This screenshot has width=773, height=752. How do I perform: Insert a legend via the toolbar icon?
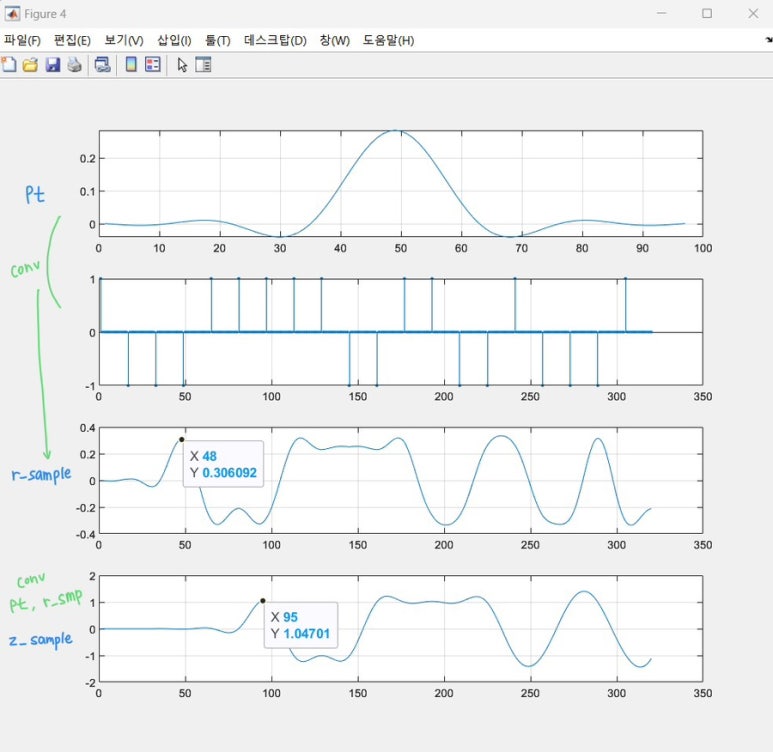click(153, 65)
